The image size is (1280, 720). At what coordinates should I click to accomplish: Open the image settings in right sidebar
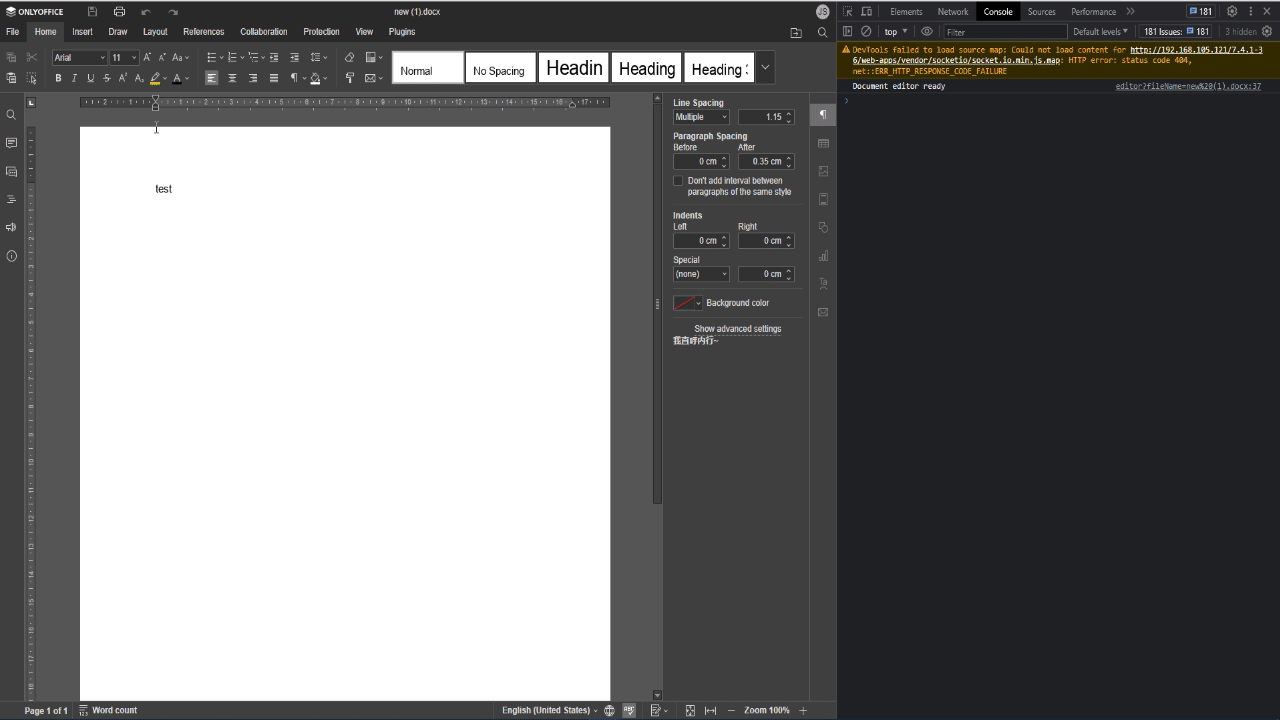click(823, 171)
